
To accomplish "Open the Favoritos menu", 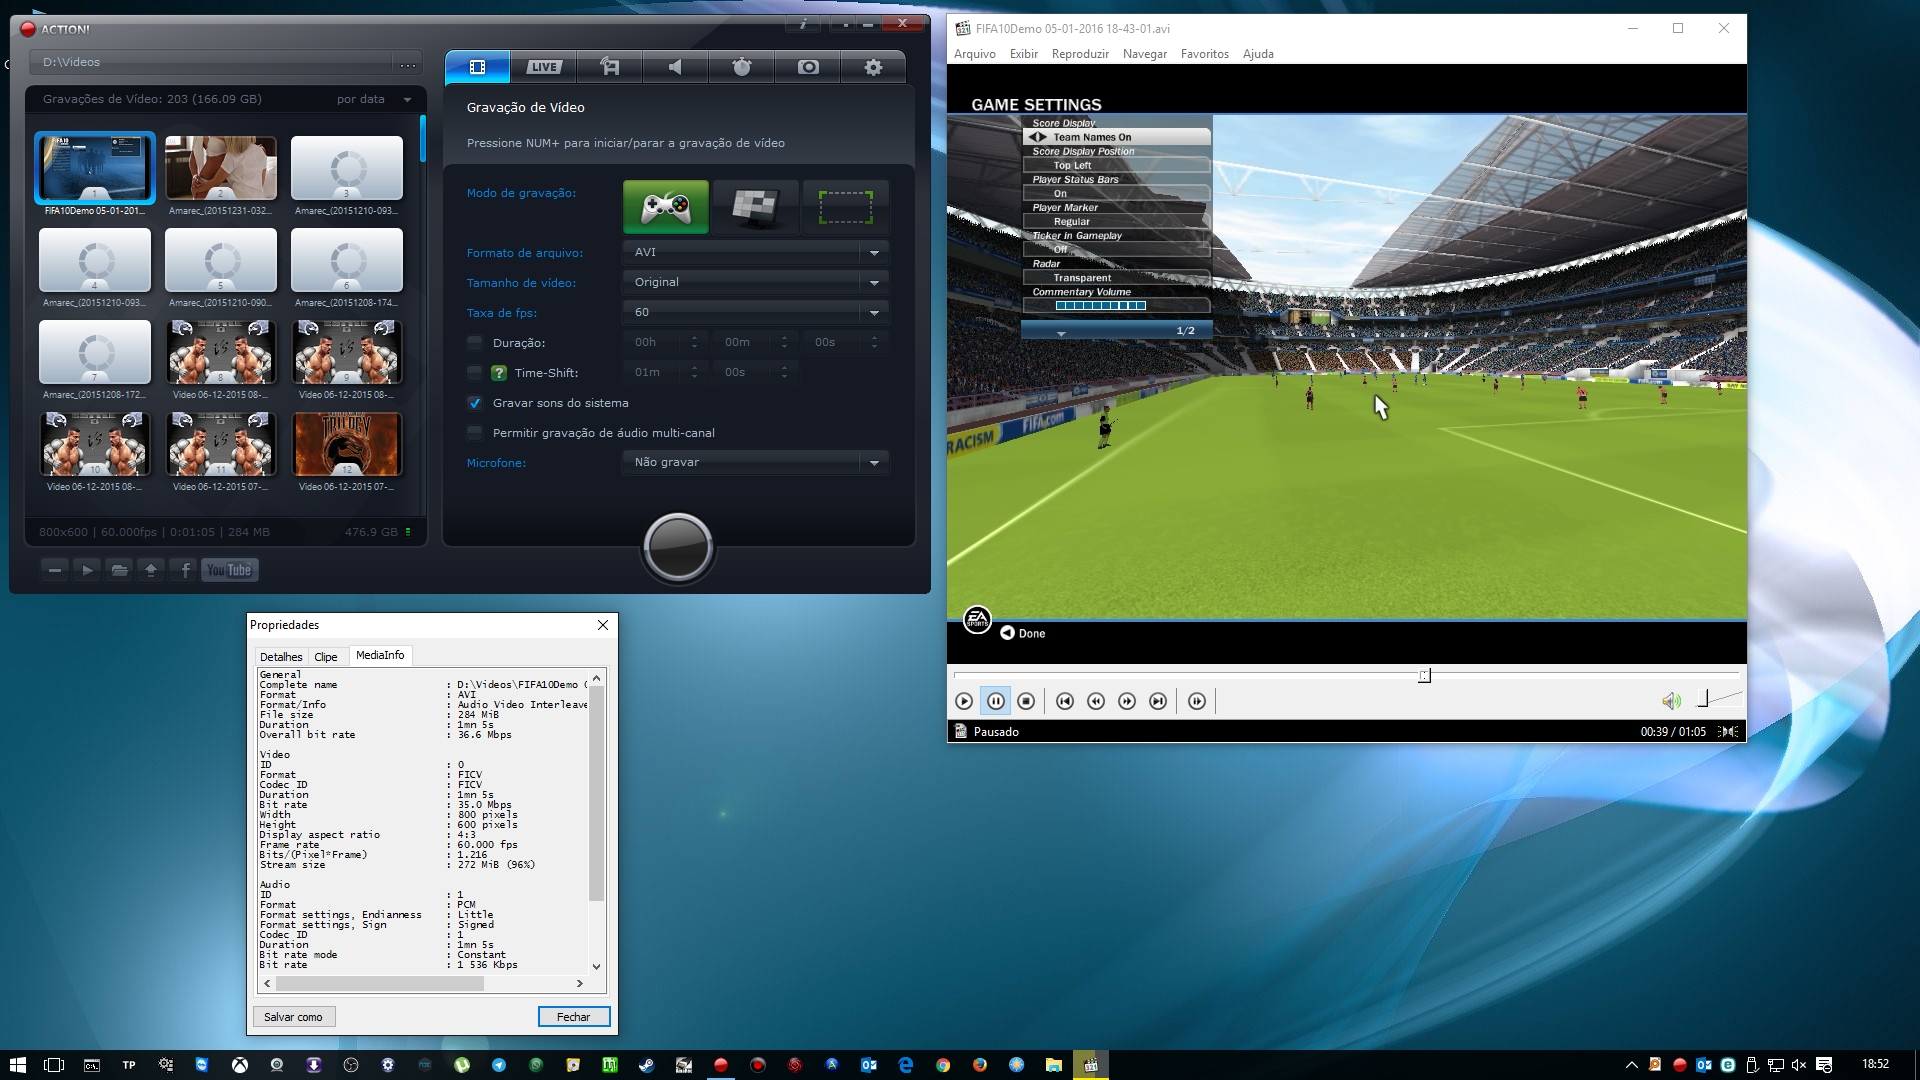I will click(x=1205, y=54).
